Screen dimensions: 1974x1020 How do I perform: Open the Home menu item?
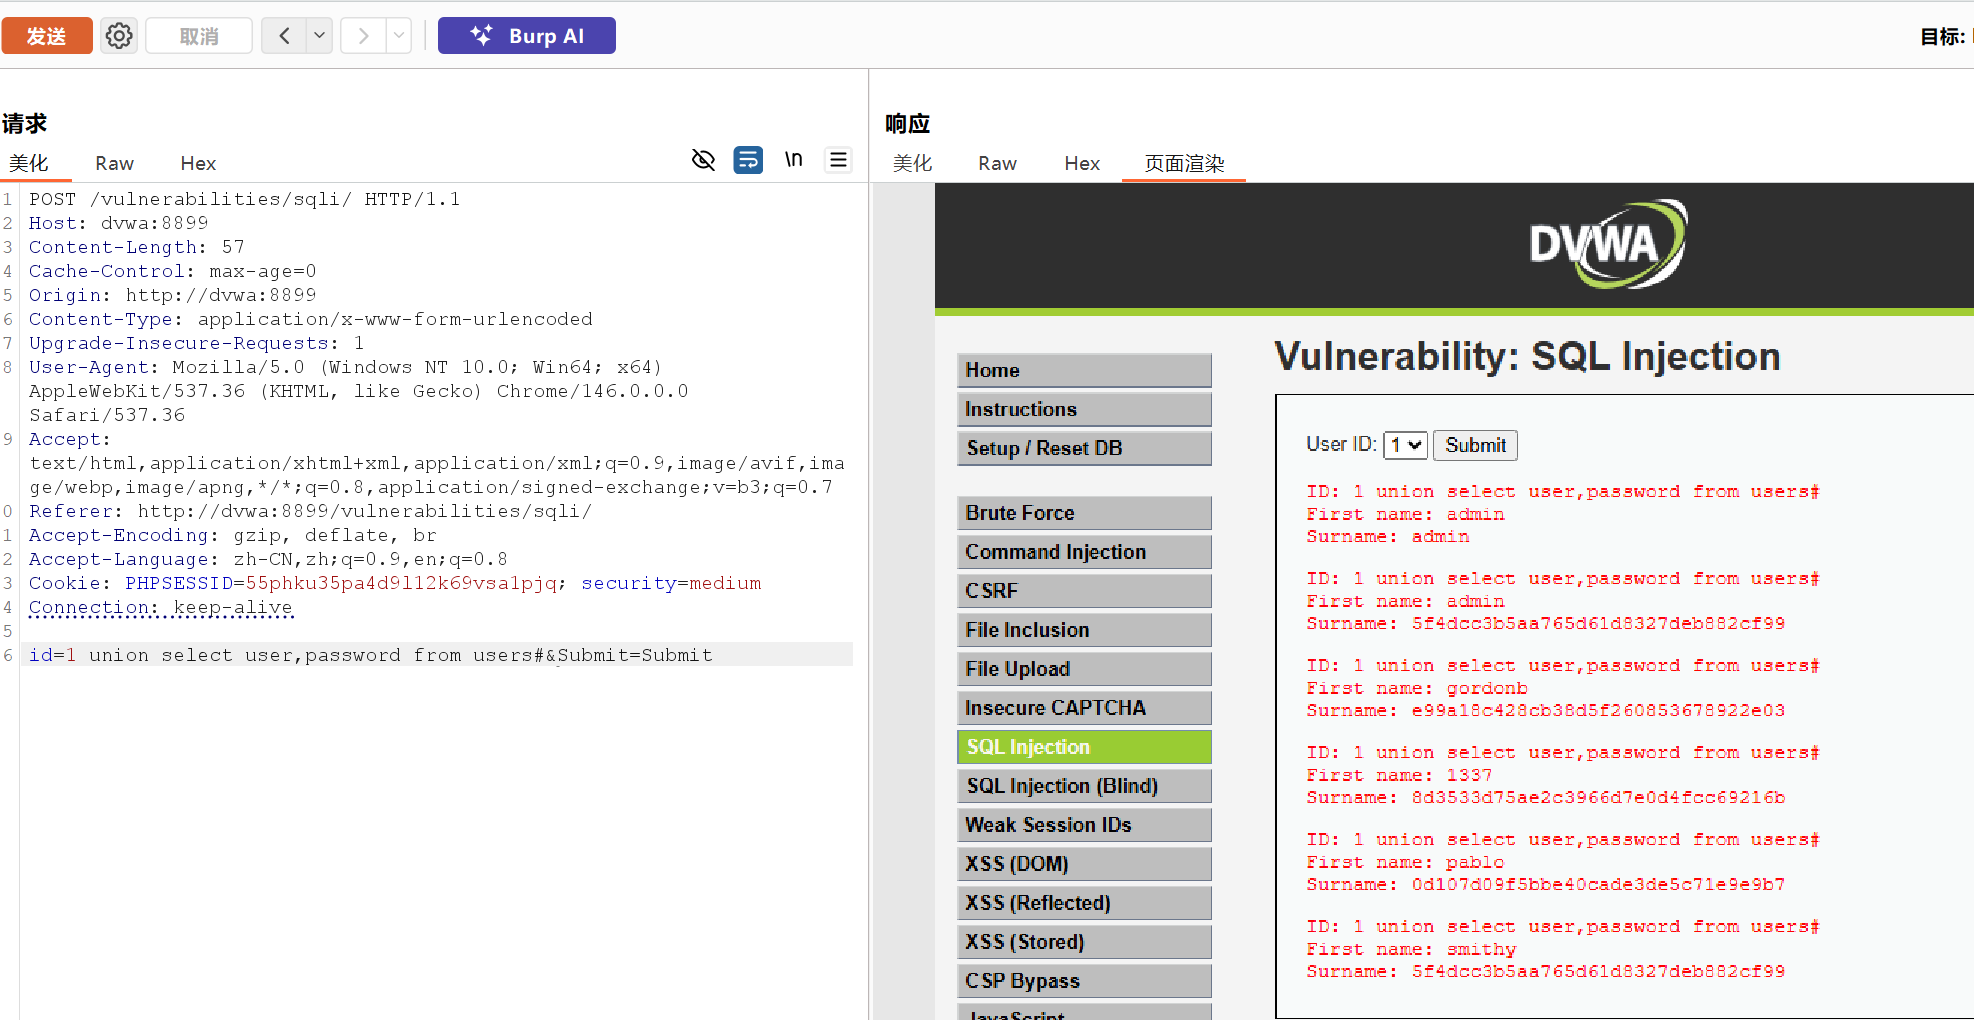click(1084, 370)
